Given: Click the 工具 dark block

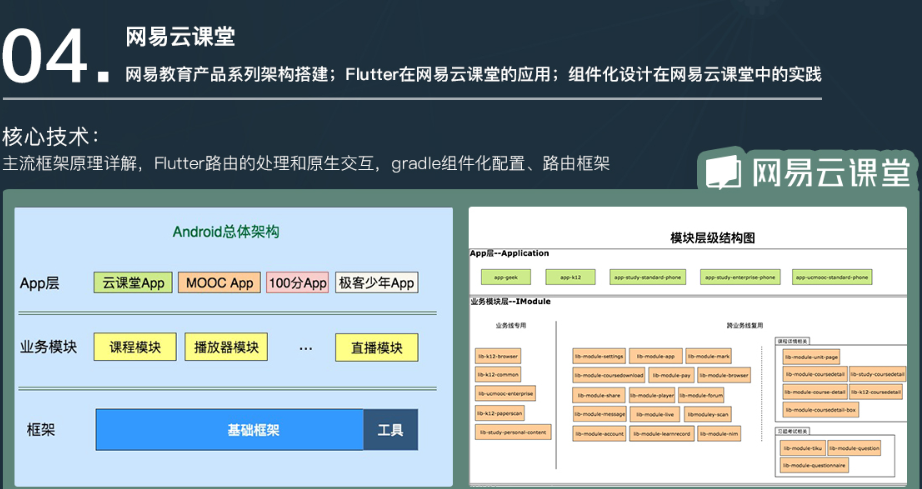Looking at the screenshot, I should [390, 430].
